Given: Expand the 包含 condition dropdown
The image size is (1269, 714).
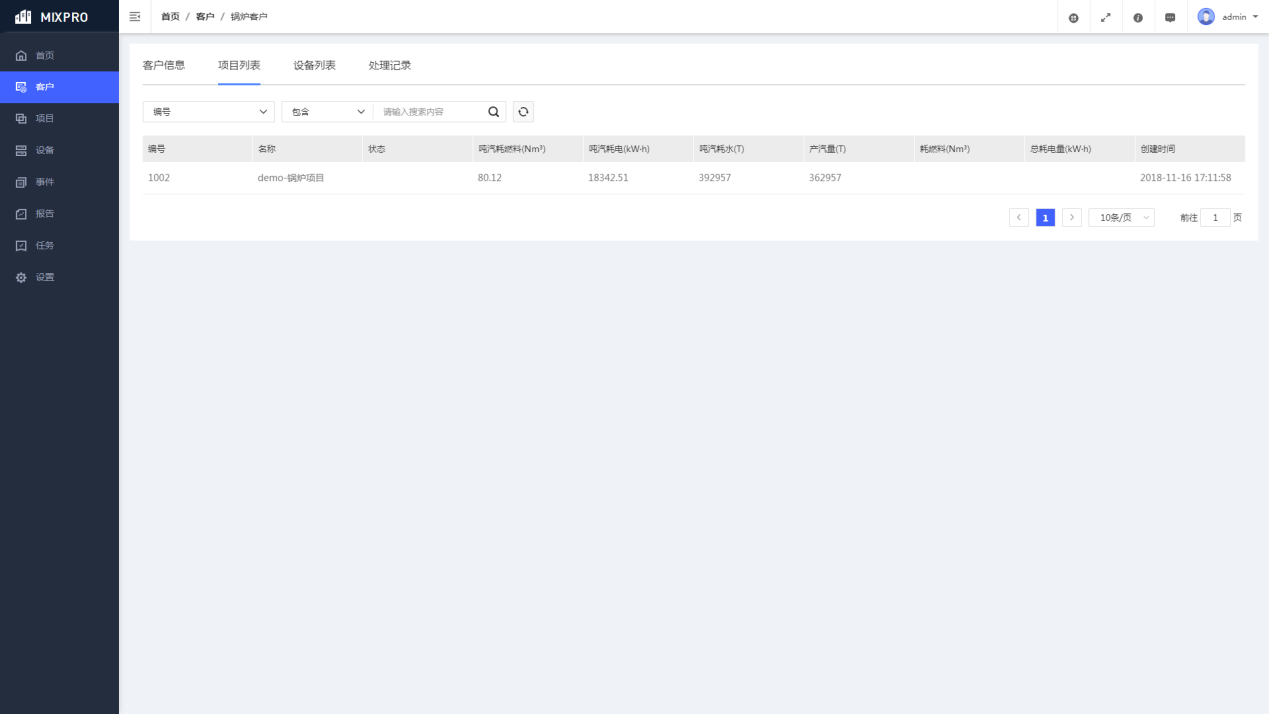Looking at the screenshot, I should [x=327, y=112].
